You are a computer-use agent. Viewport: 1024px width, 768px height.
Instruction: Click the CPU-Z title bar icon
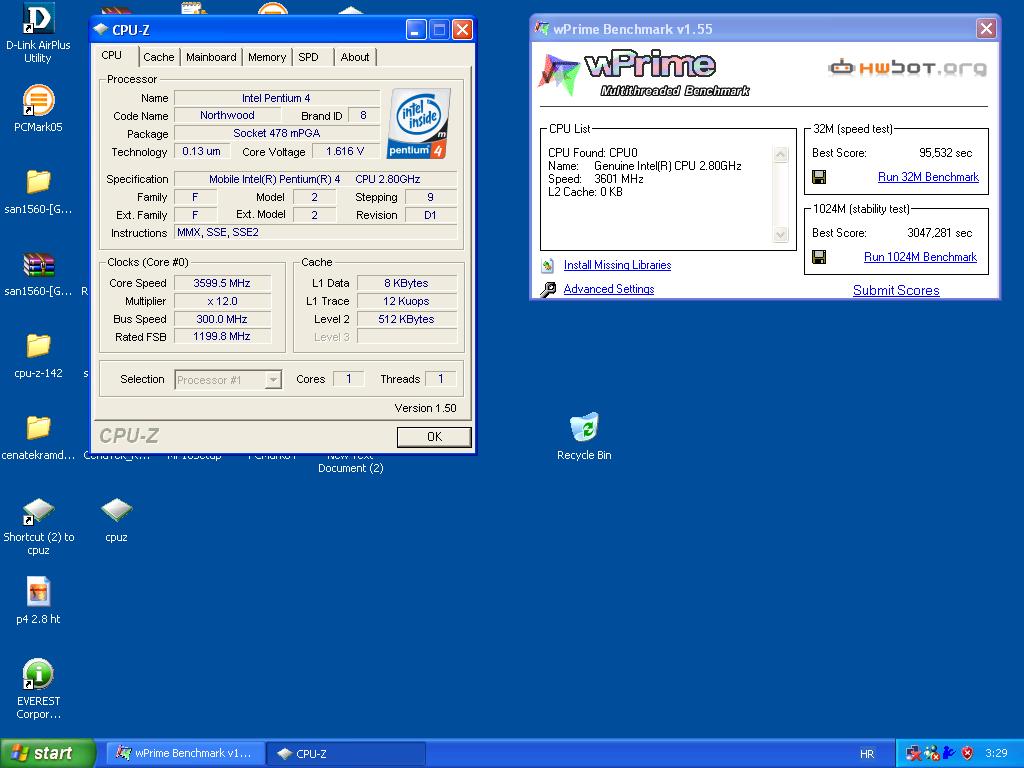tap(101, 29)
